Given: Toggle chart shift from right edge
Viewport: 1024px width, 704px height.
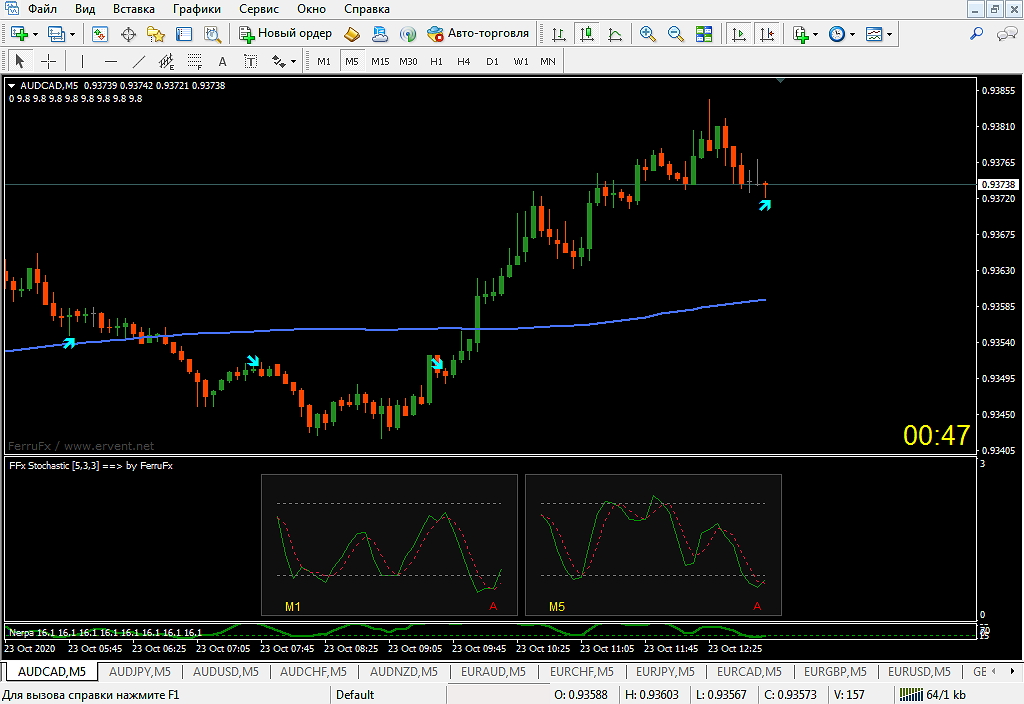Looking at the screenshot, I should coord(767,34).
